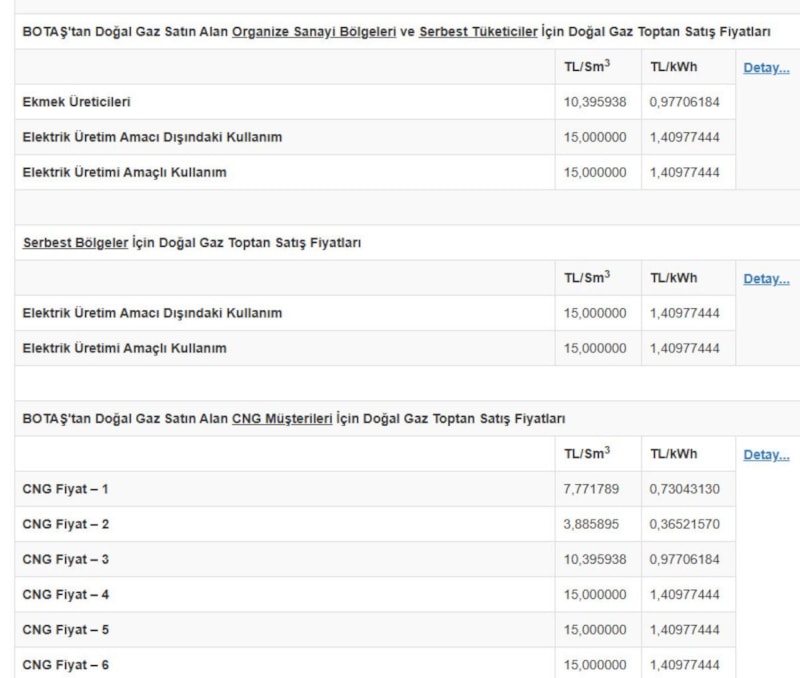Open Detay link in CNG Müşterileri table

coord(766,455)
